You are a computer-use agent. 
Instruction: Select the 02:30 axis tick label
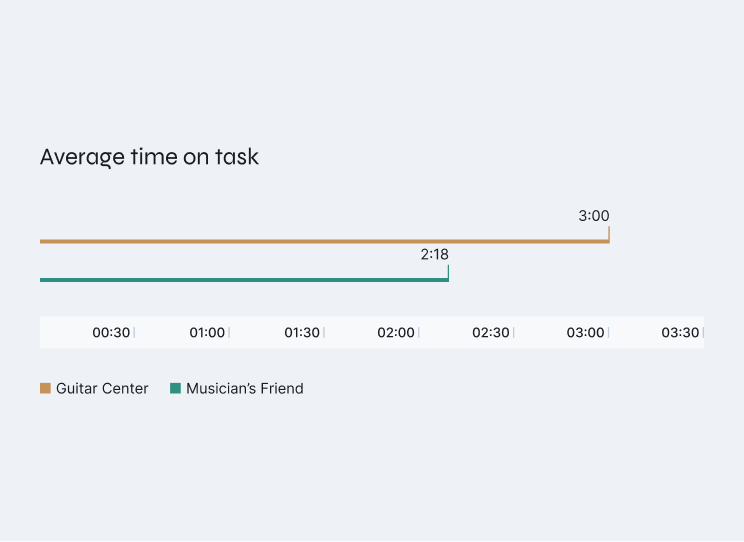click(x=491, y=333)
